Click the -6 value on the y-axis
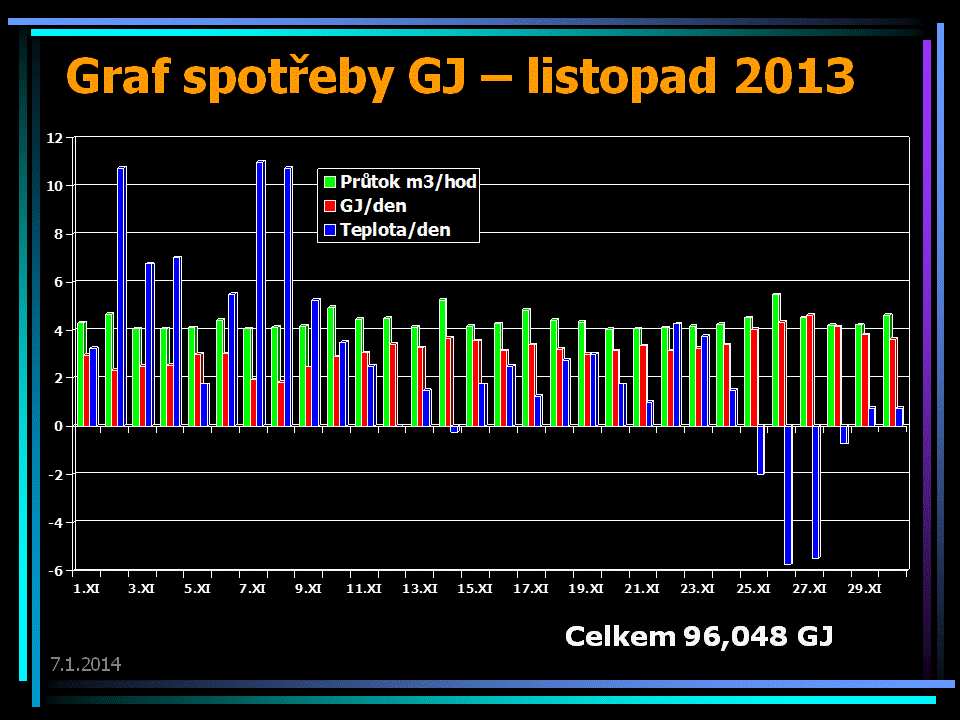Viewport: 960px width, 720px height. (x=56, y=570)
